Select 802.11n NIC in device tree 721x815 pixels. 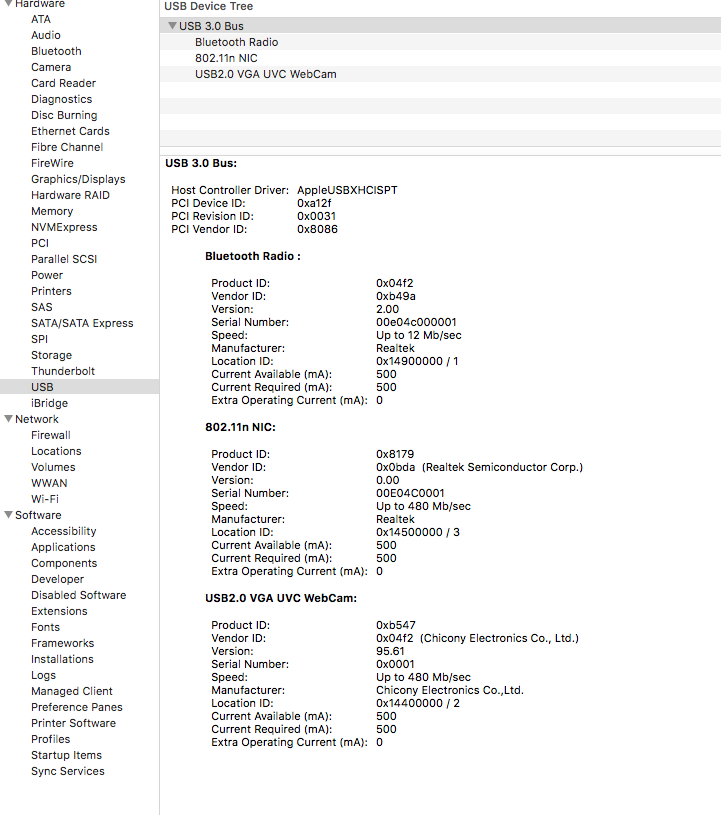click(x=440, y=58)
